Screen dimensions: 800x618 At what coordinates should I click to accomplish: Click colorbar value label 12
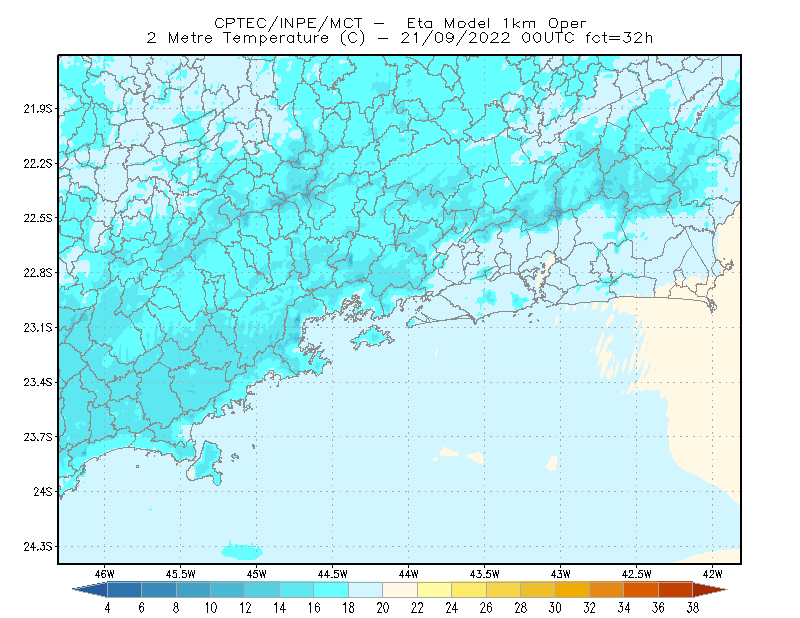(x=245, y=608)
